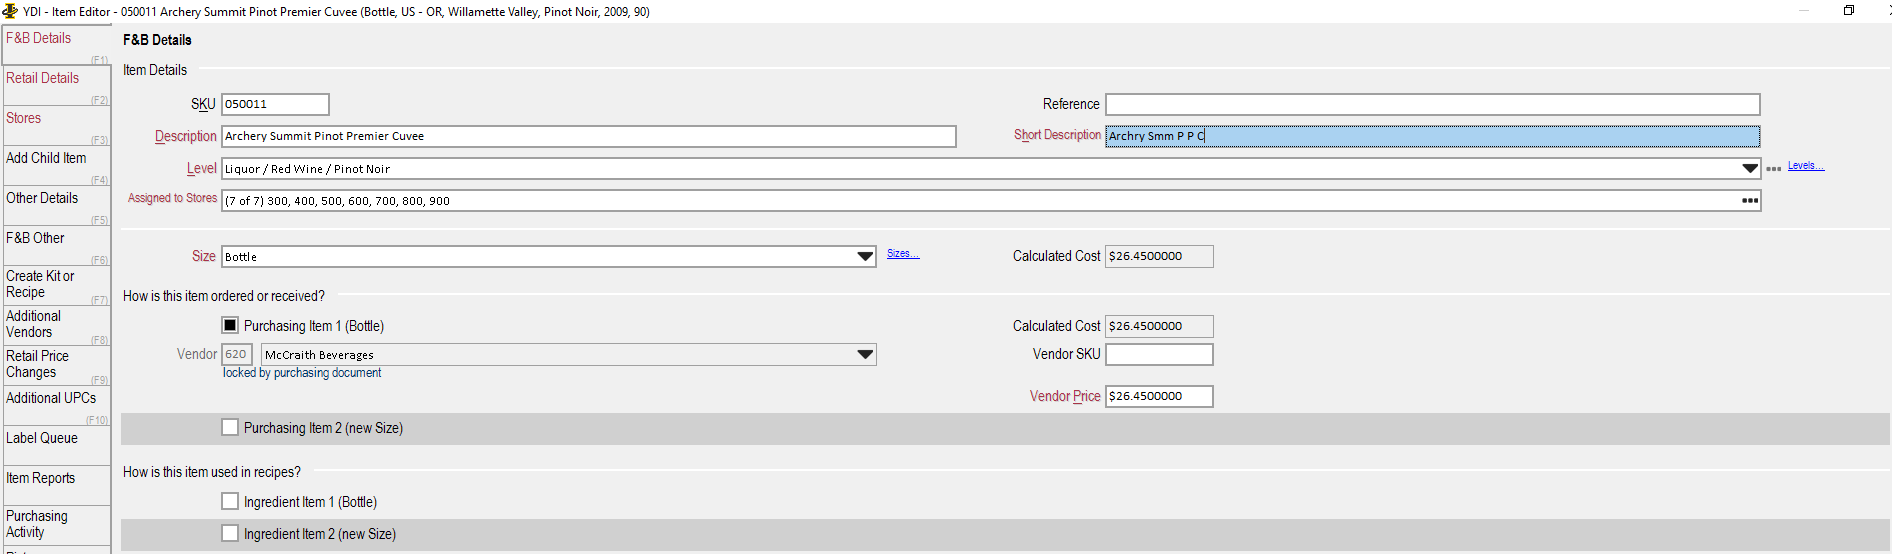
Task: Open Create Kit or Recipe tab
Action: click(57, 286)
